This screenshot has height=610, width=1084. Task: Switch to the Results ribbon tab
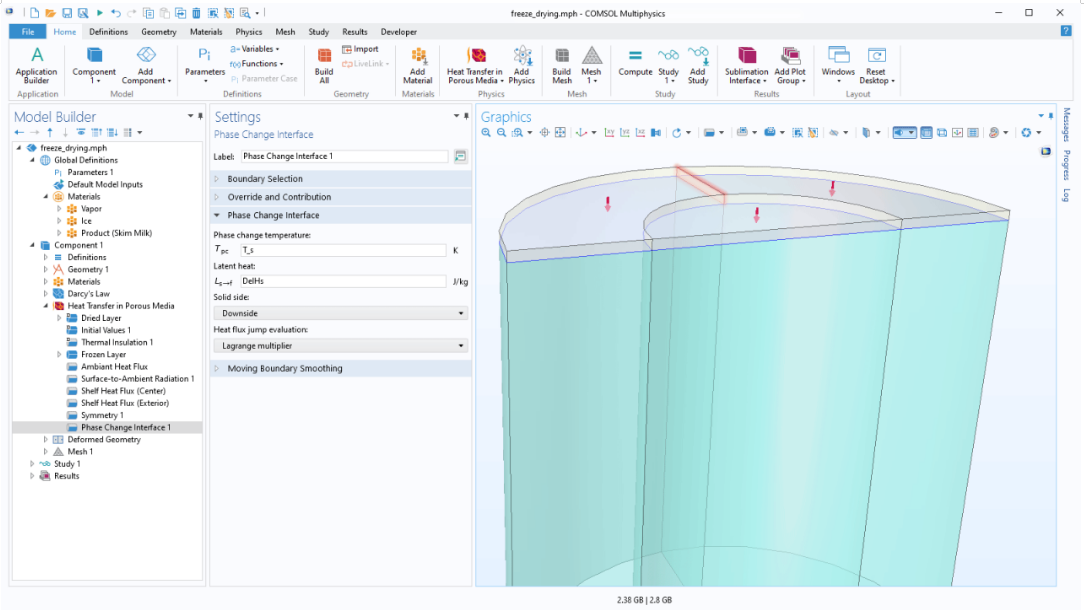click(355, 32)
